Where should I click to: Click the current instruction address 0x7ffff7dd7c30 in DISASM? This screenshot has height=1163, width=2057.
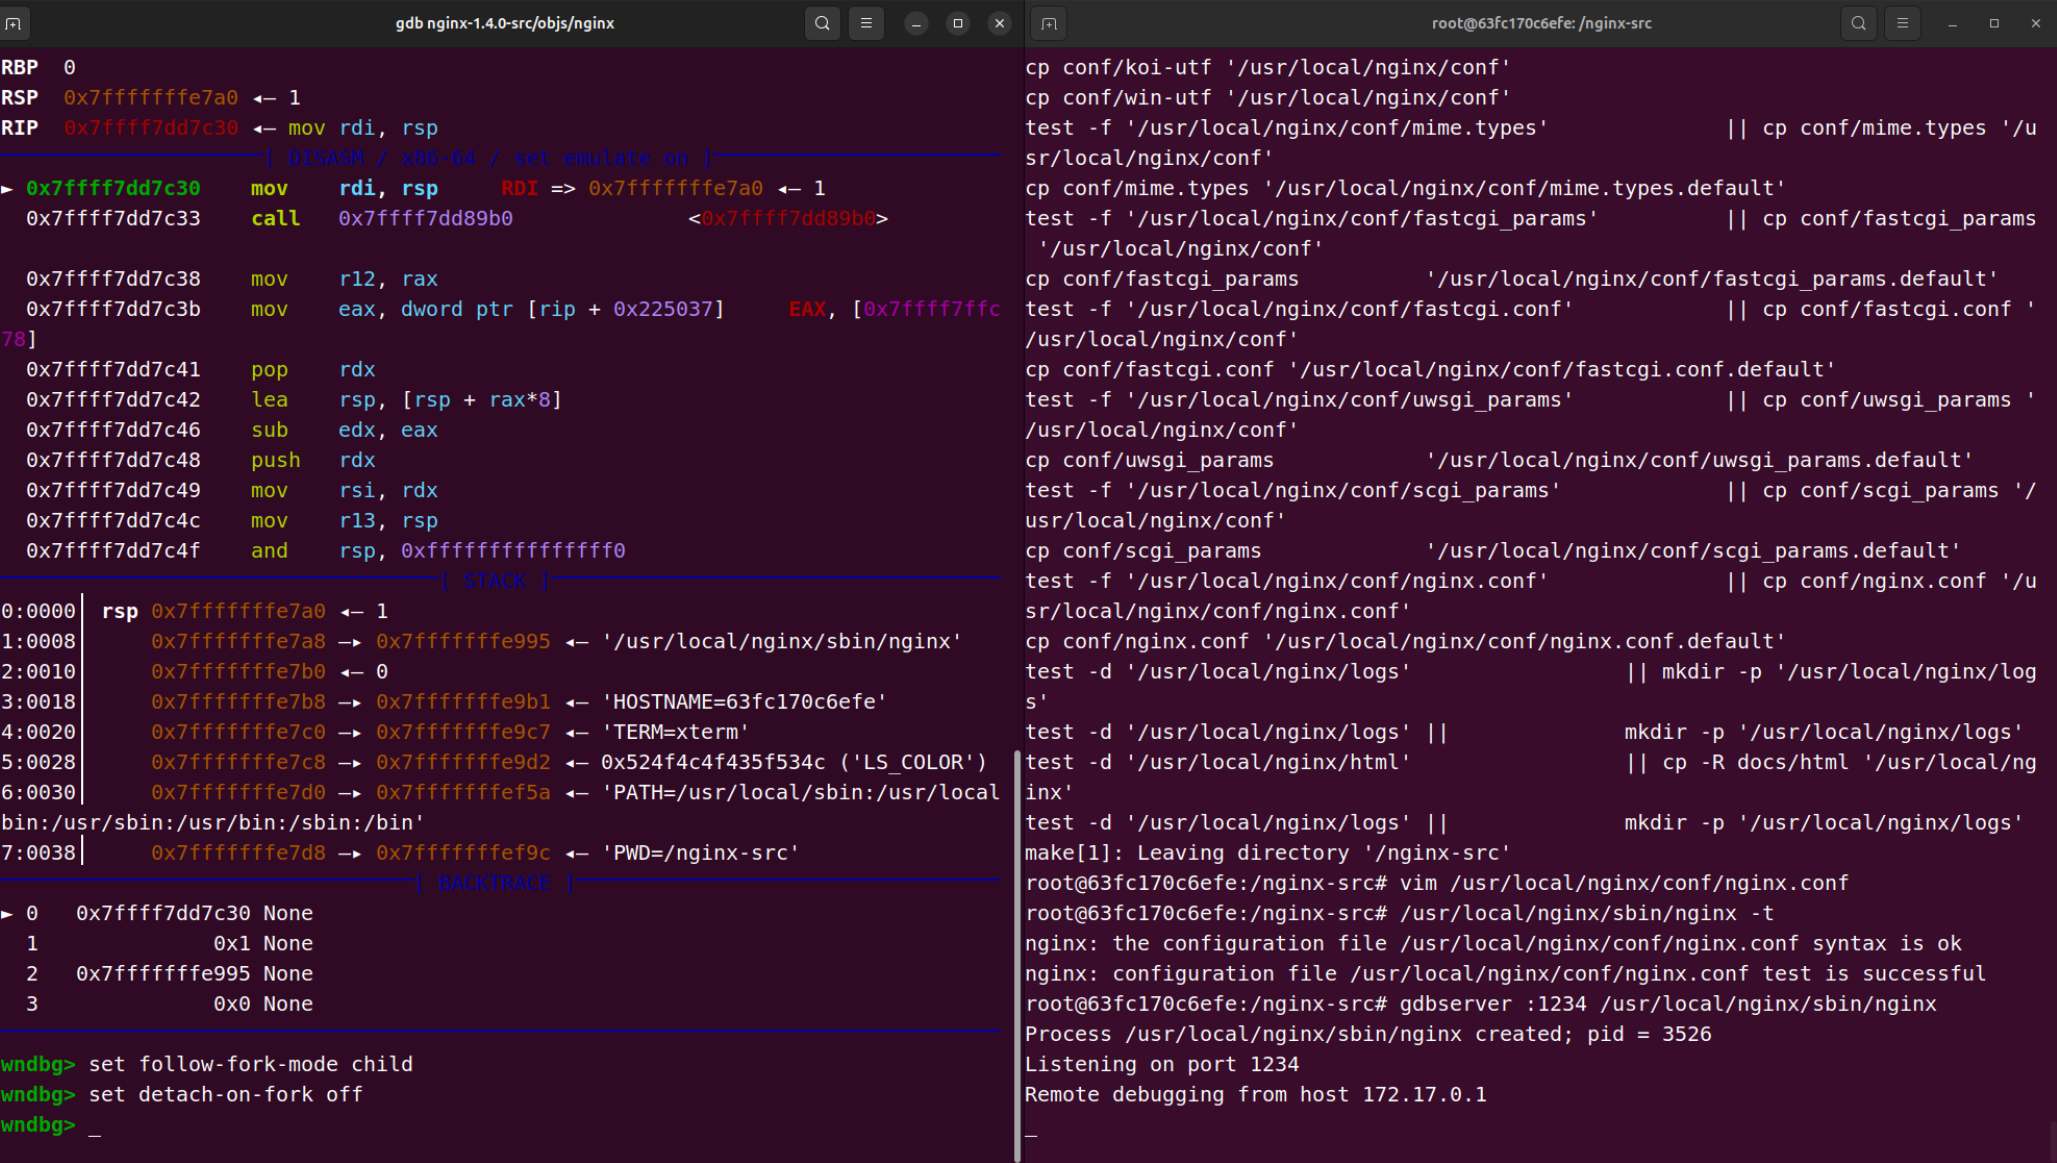click(113, 188)
